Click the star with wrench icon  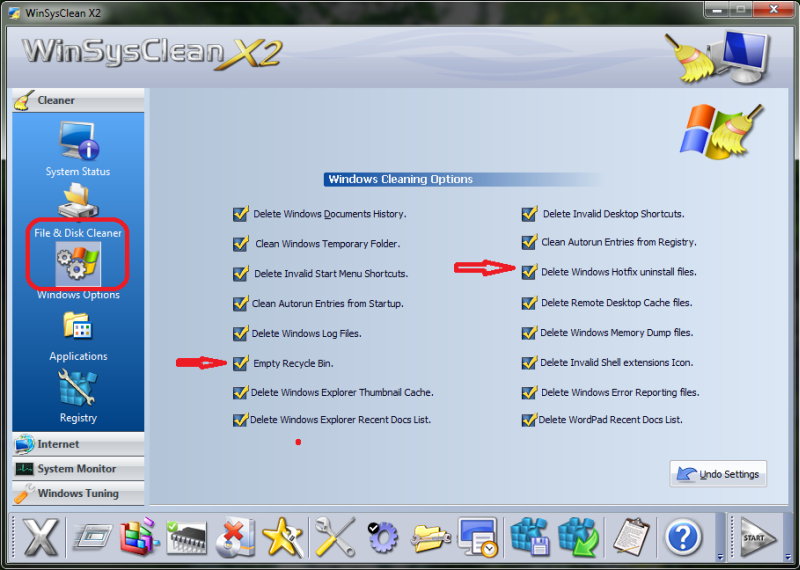[x=283, y=537]
